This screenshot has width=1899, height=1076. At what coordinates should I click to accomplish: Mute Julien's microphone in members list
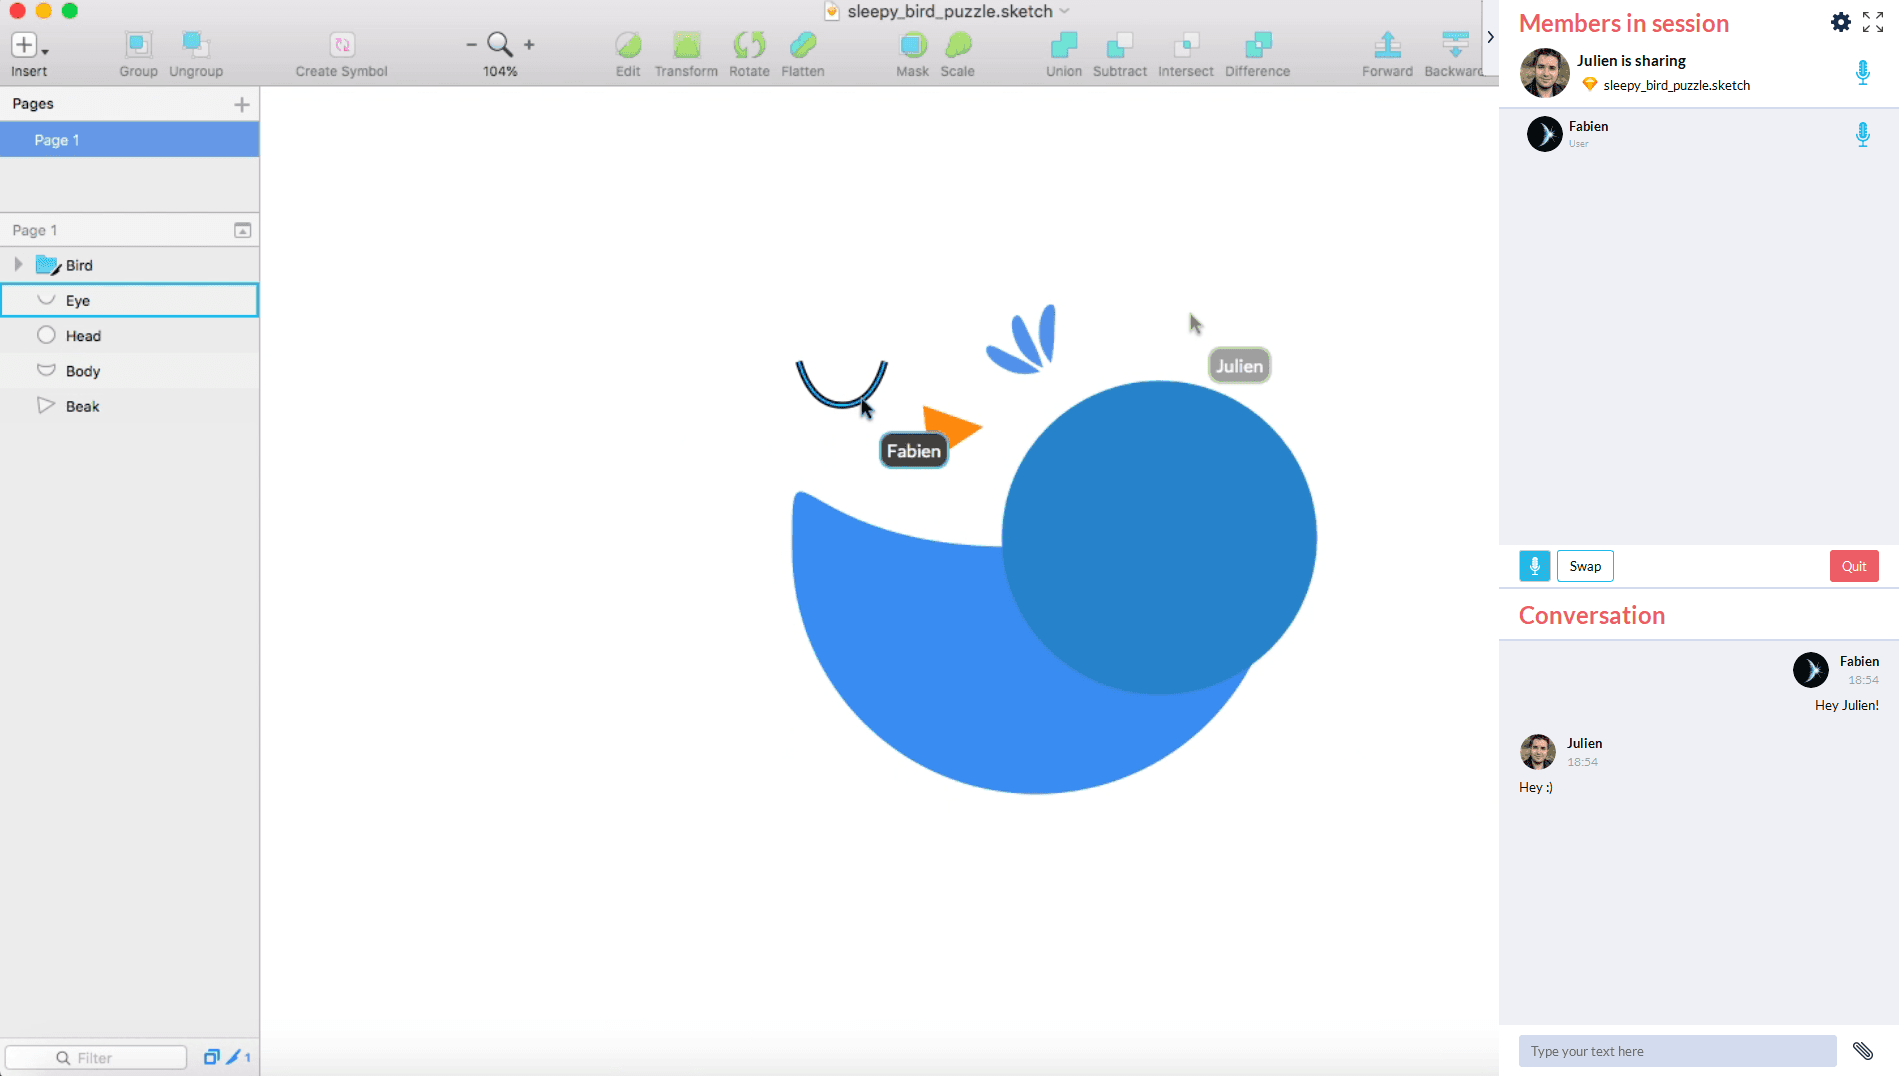(1862, 72)
